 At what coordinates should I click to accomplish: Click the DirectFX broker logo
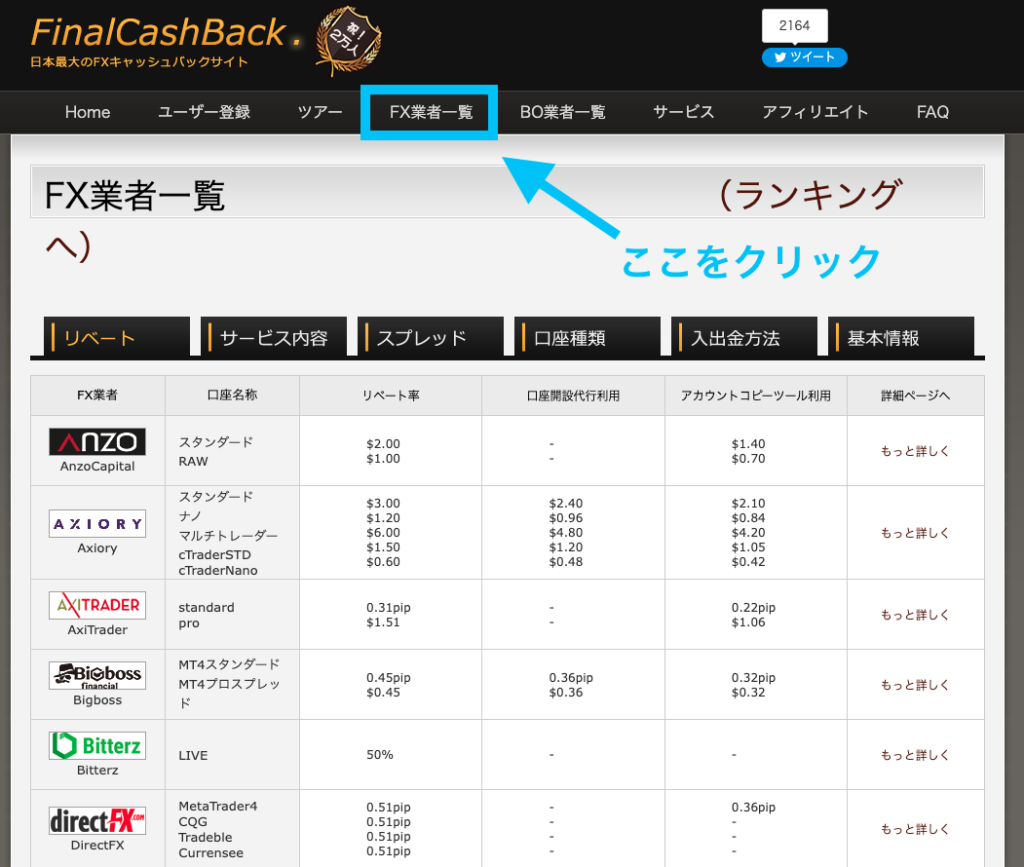click(x=97, y=821)
